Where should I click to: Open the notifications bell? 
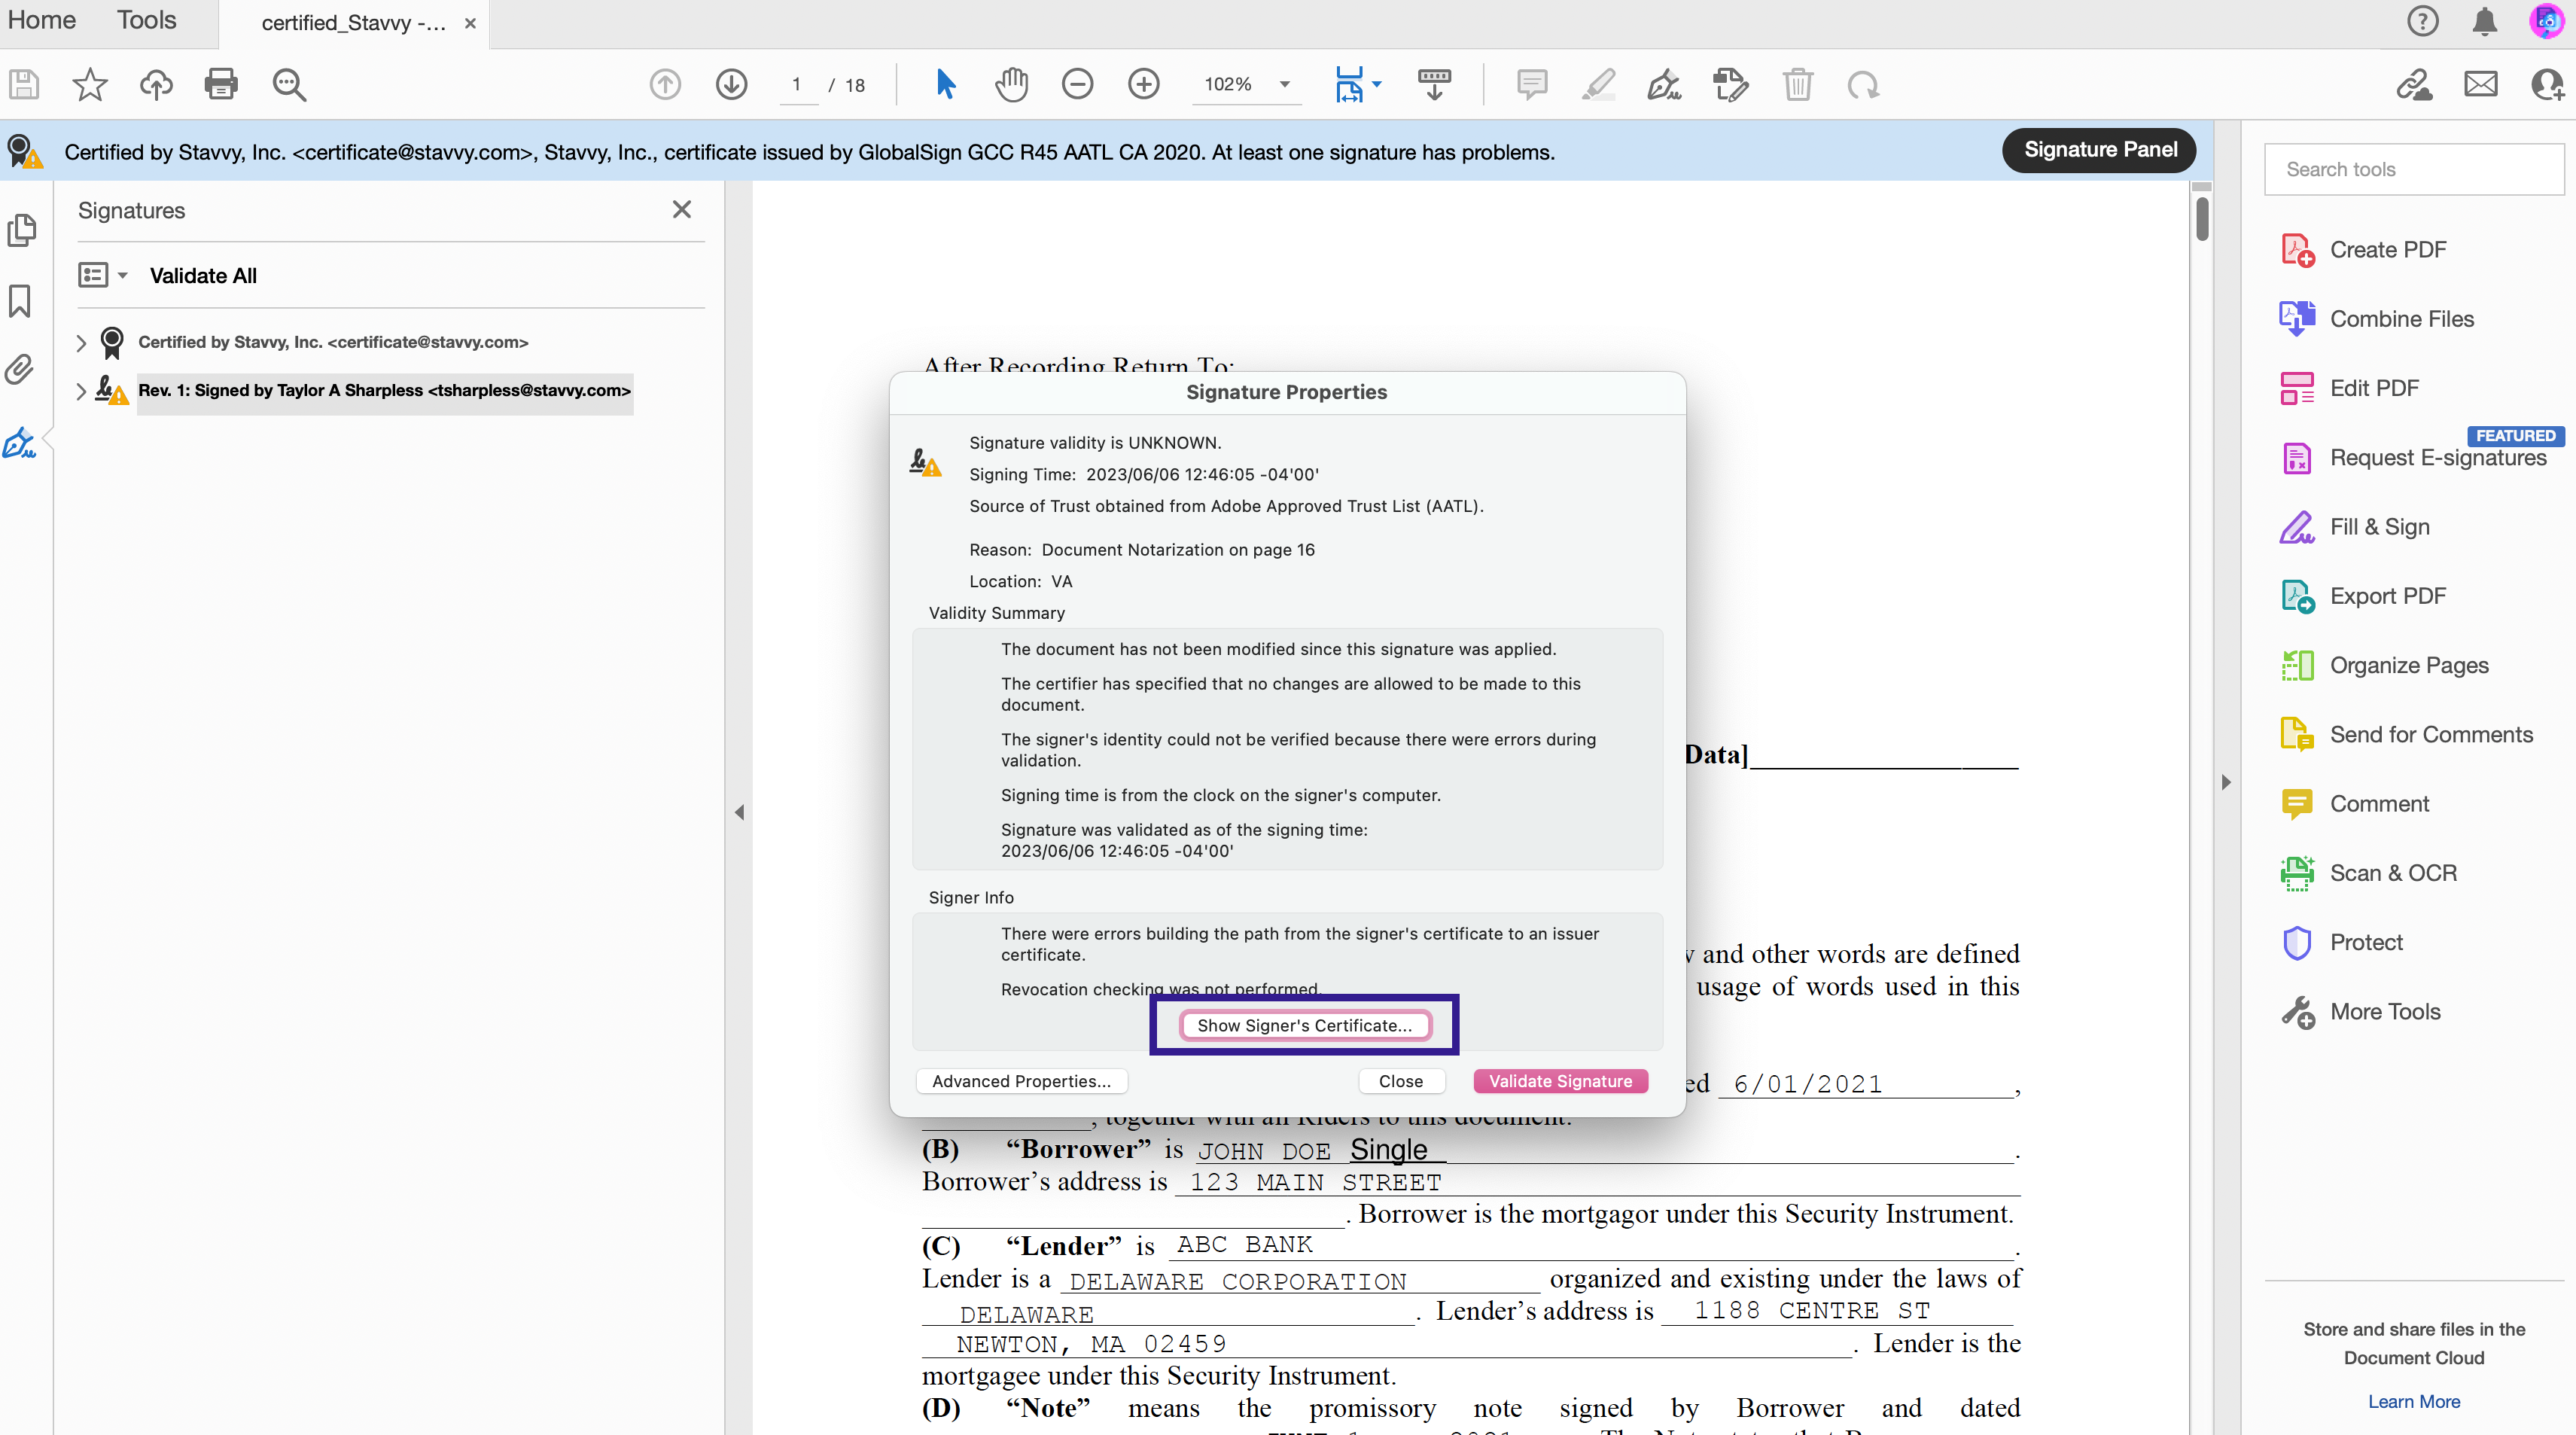(2484, 21)
